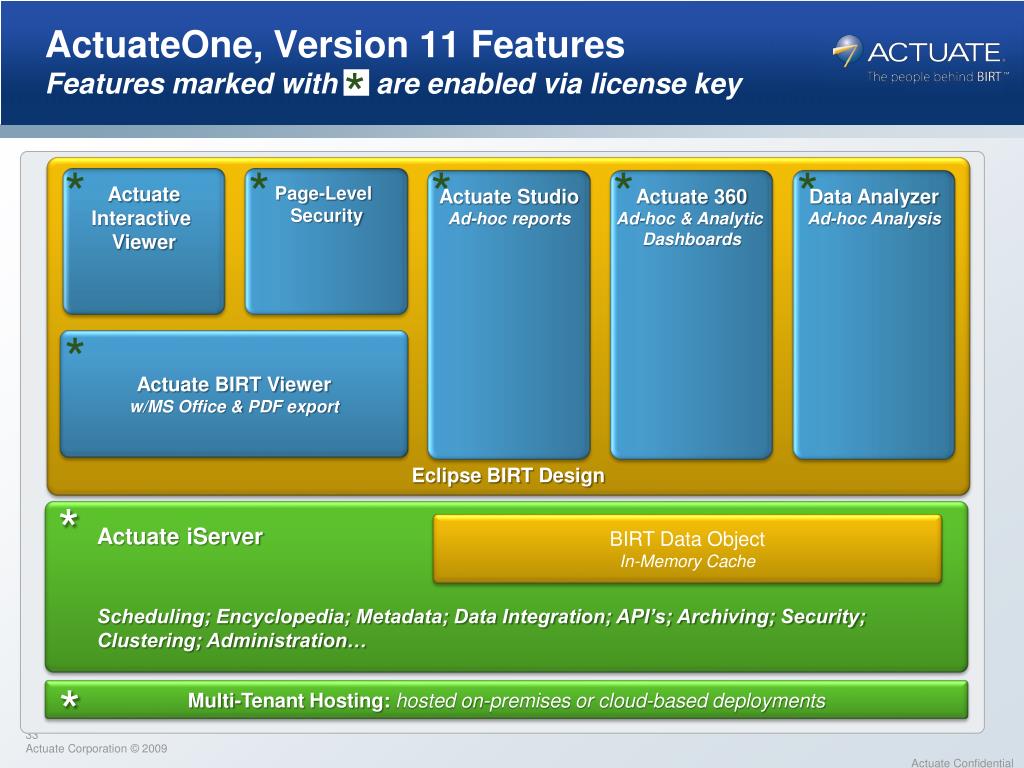Click the 'Eclipse BIRT Design' label

click(508, 475)
